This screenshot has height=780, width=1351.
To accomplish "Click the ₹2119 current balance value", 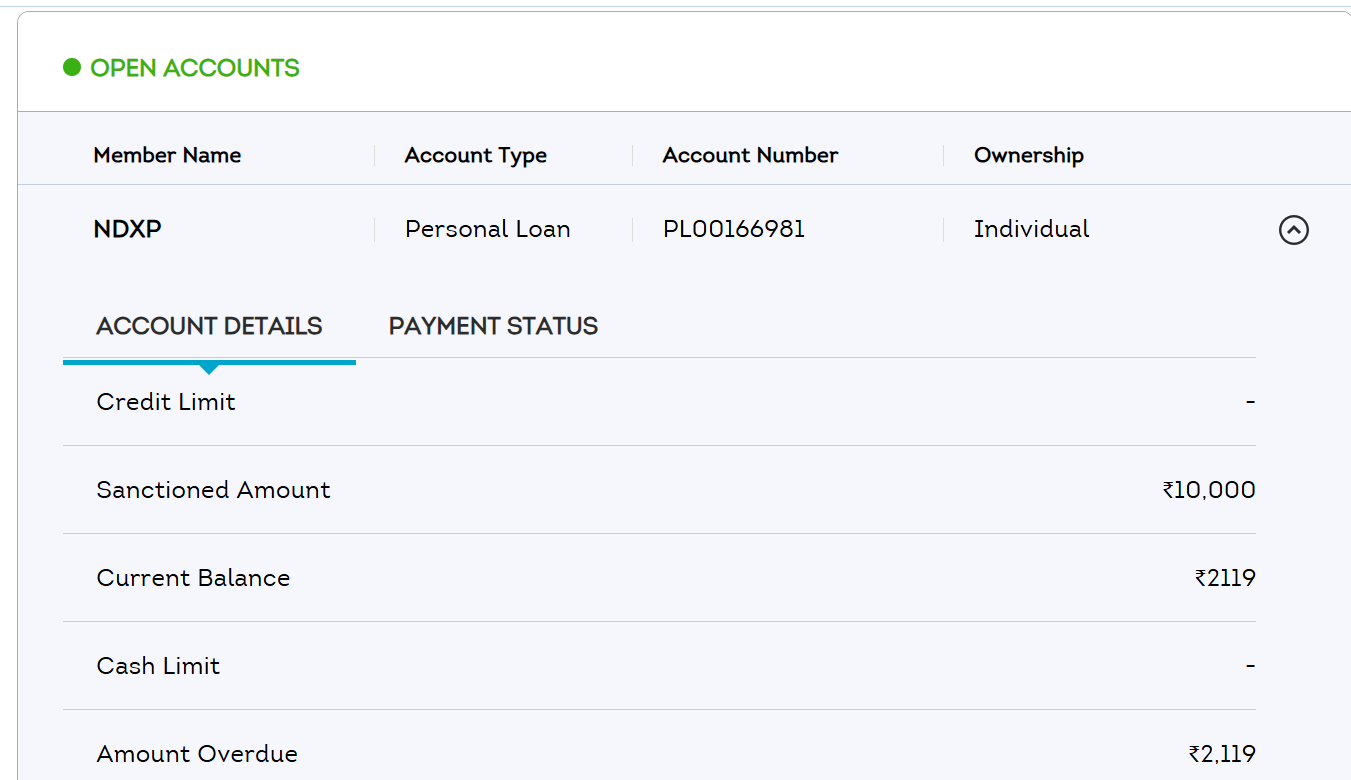I will [x=1224, y=578].
